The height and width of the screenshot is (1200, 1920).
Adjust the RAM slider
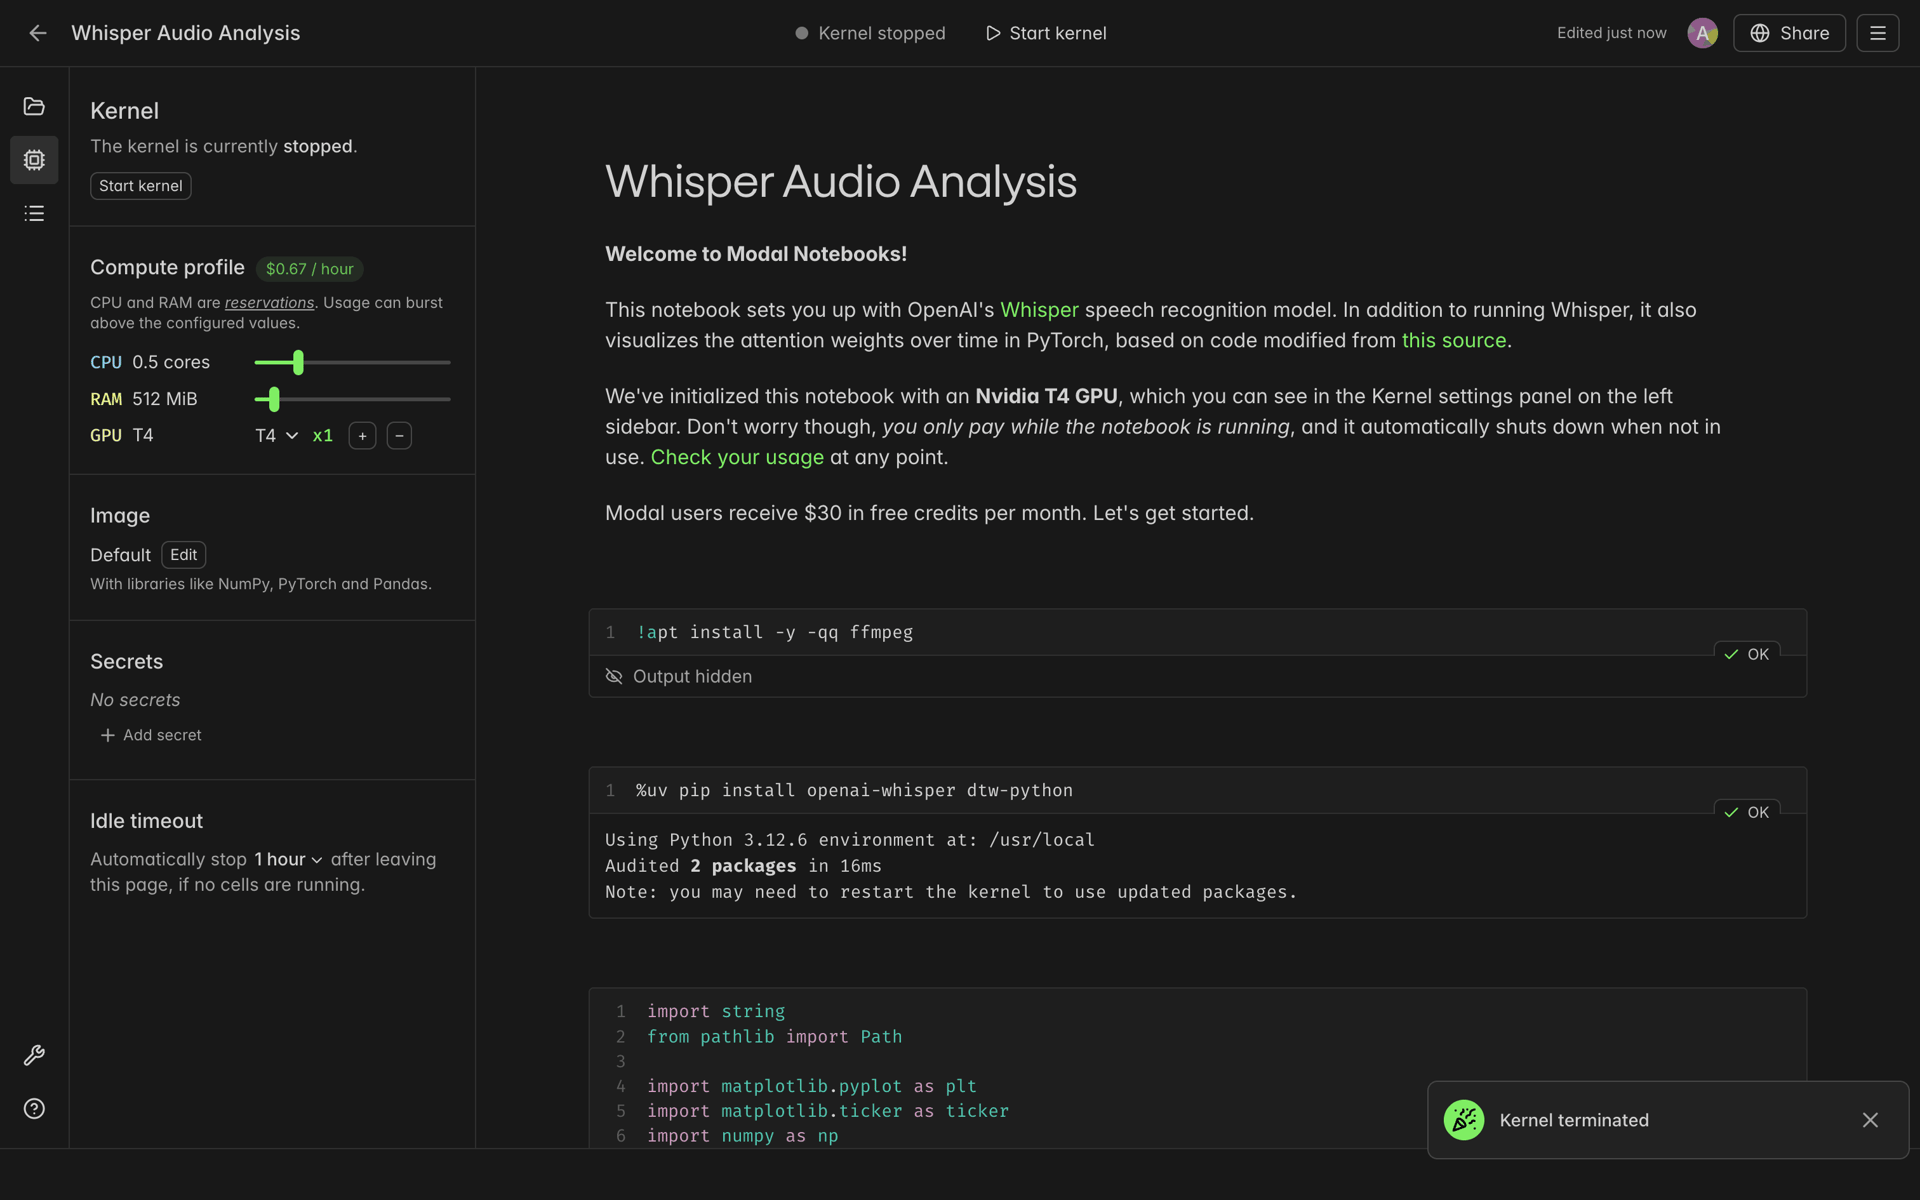point(274,399)
